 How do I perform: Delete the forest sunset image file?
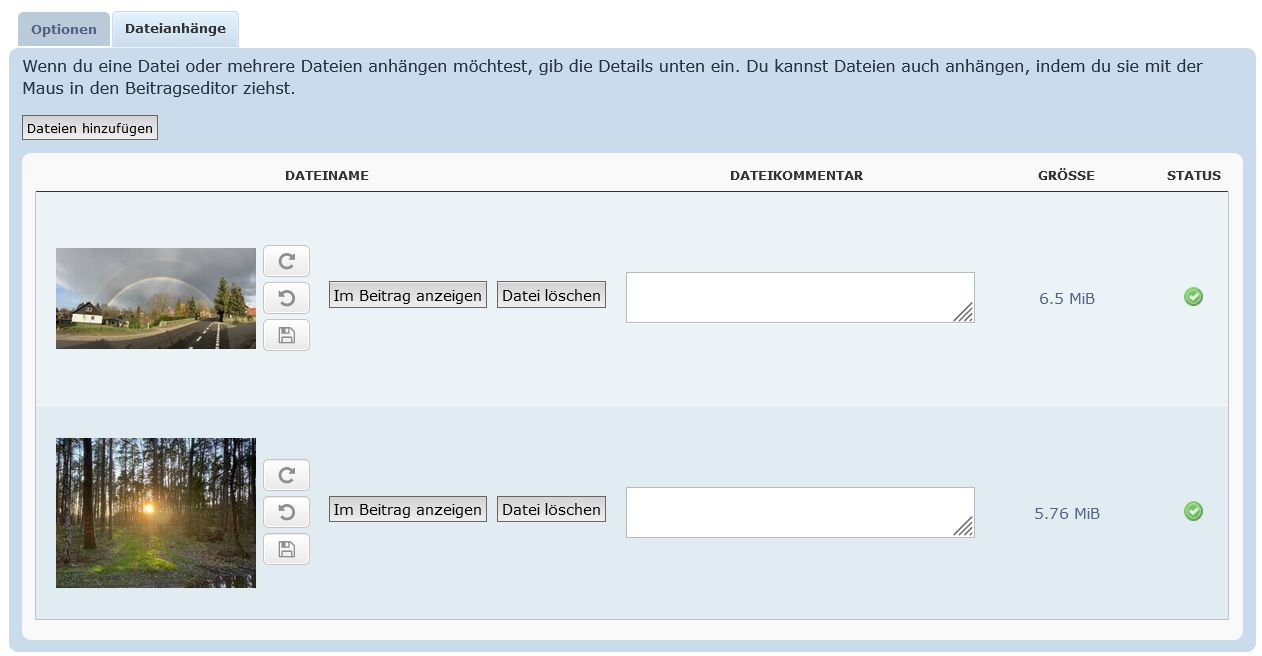point(551,509)
